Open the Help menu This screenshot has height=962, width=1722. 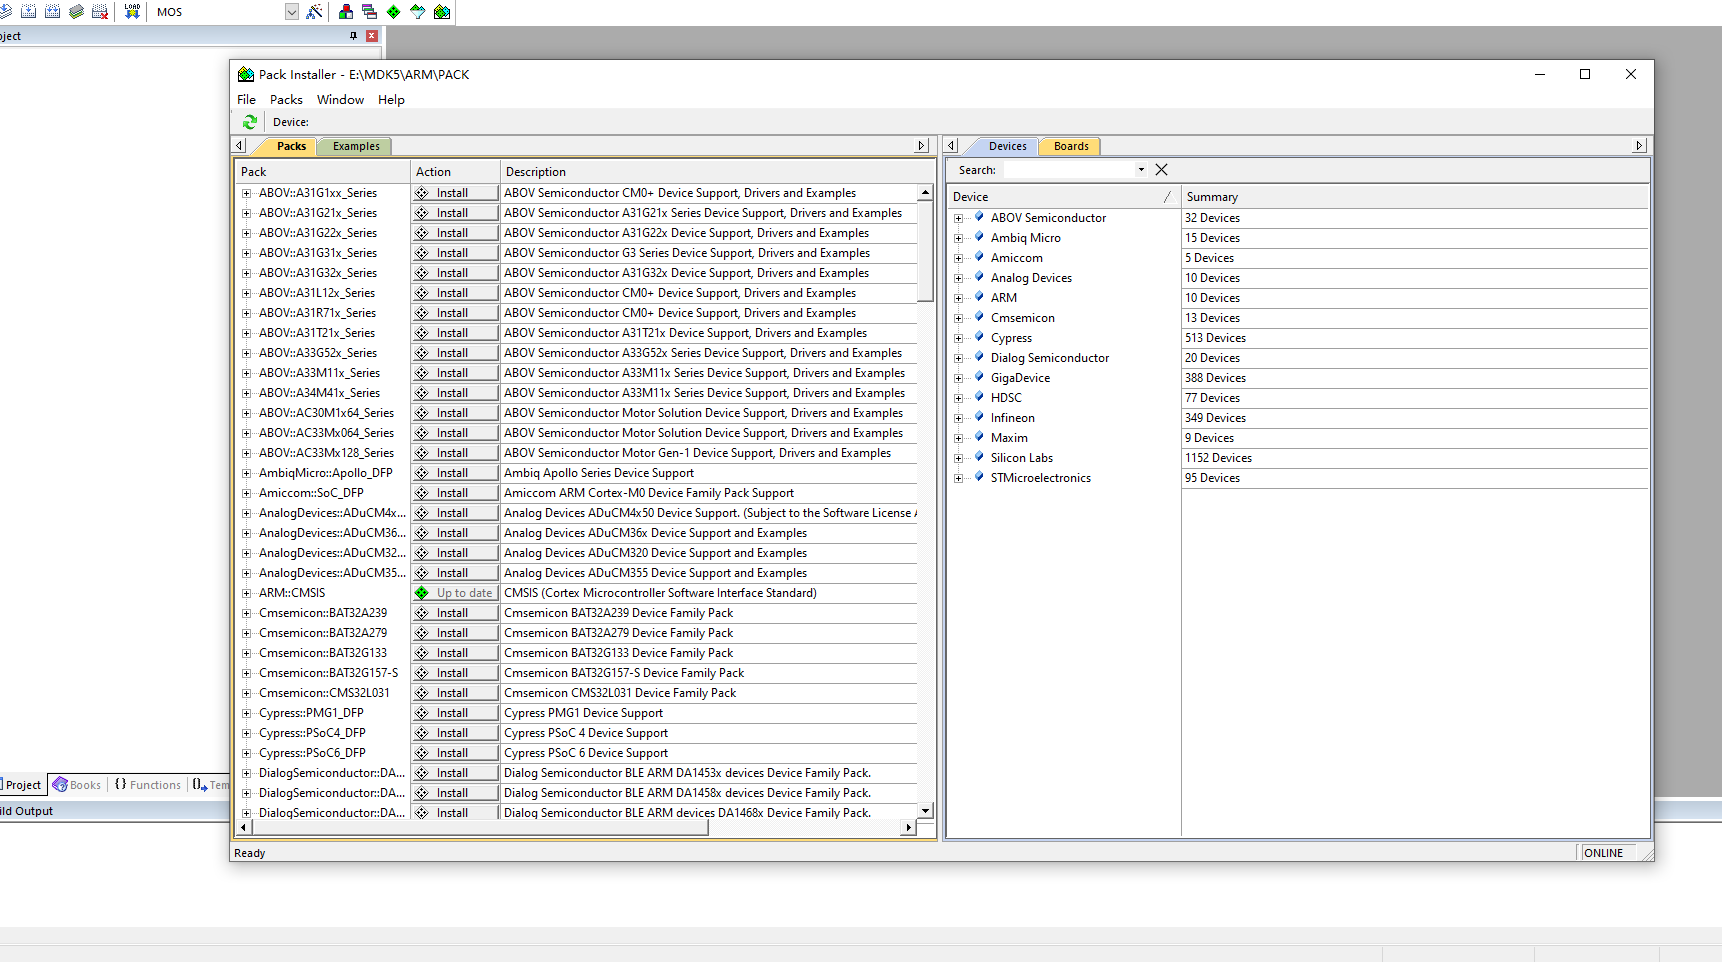391,100
